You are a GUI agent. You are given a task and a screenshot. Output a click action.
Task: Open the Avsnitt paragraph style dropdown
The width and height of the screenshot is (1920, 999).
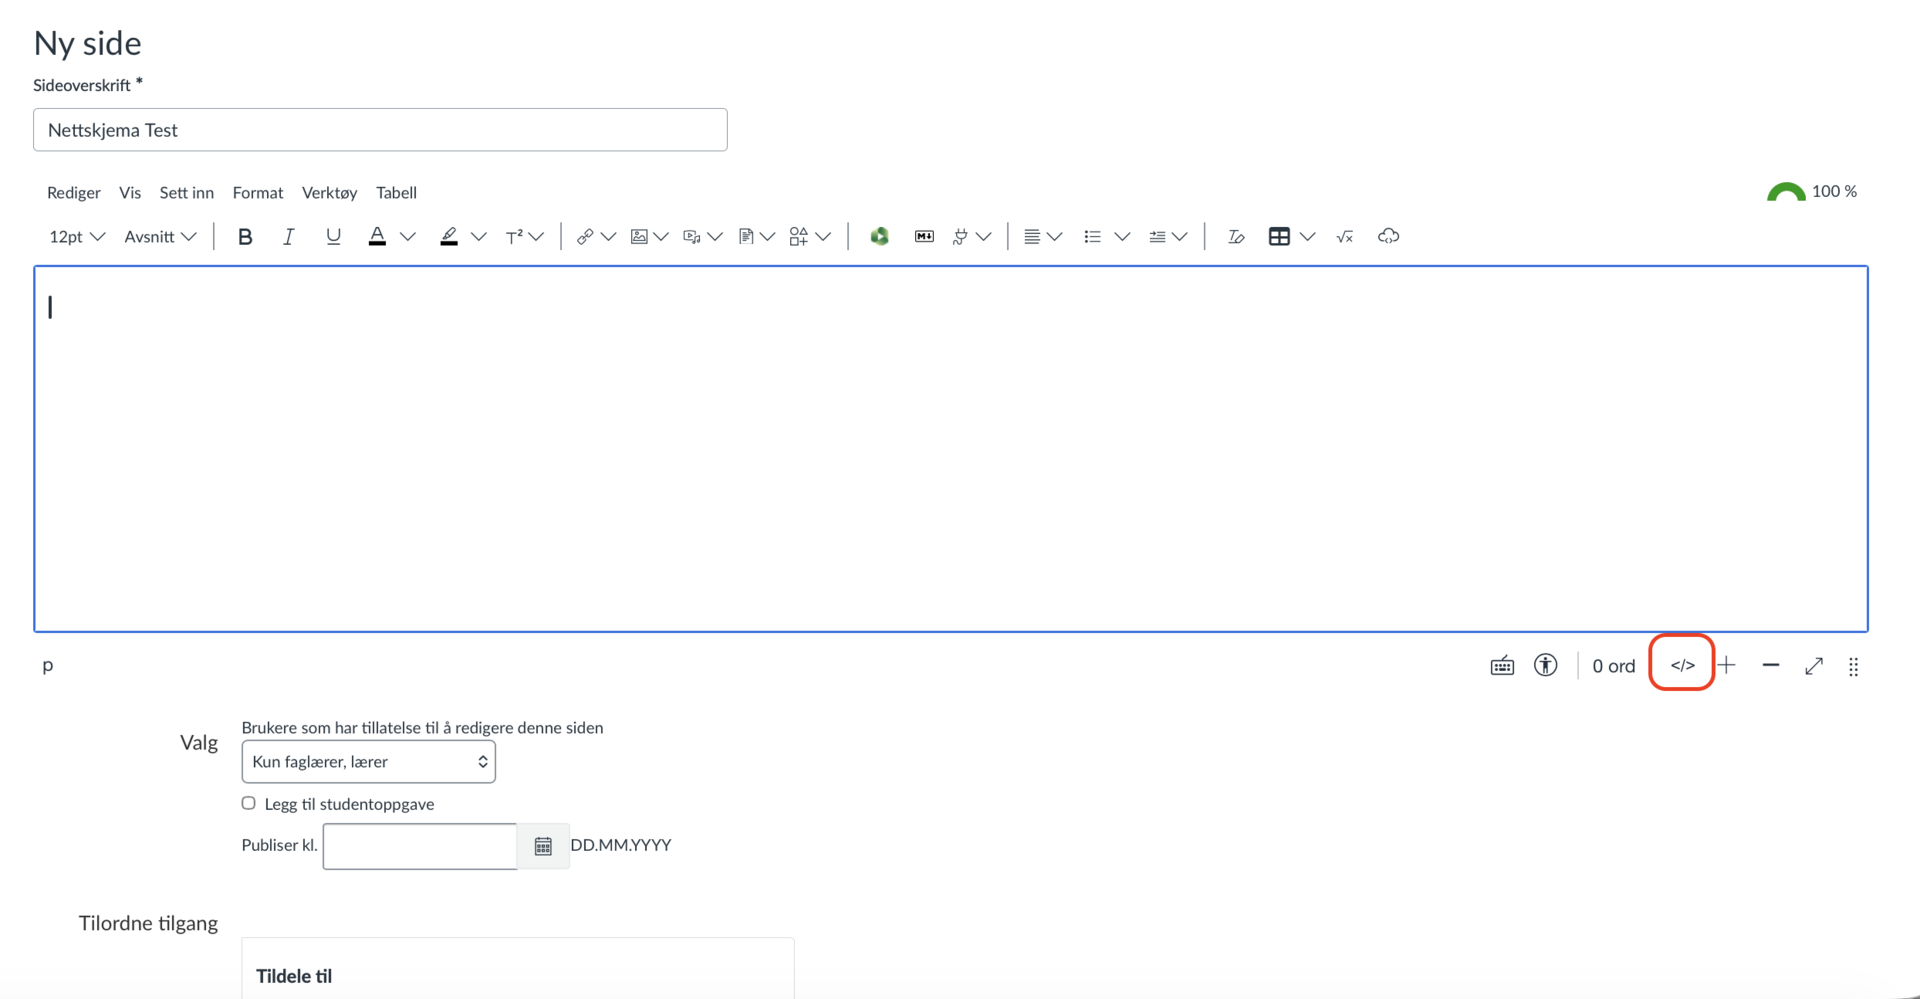point(160,237)
